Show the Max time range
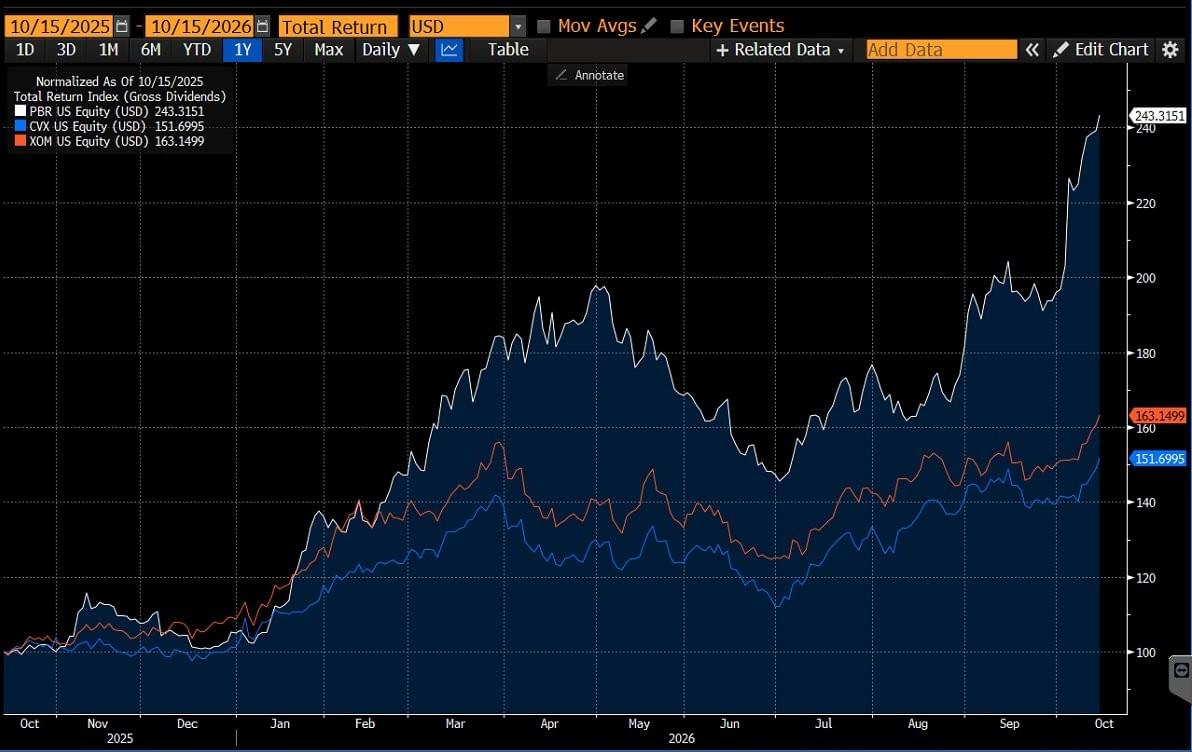 tap(328, 50)
